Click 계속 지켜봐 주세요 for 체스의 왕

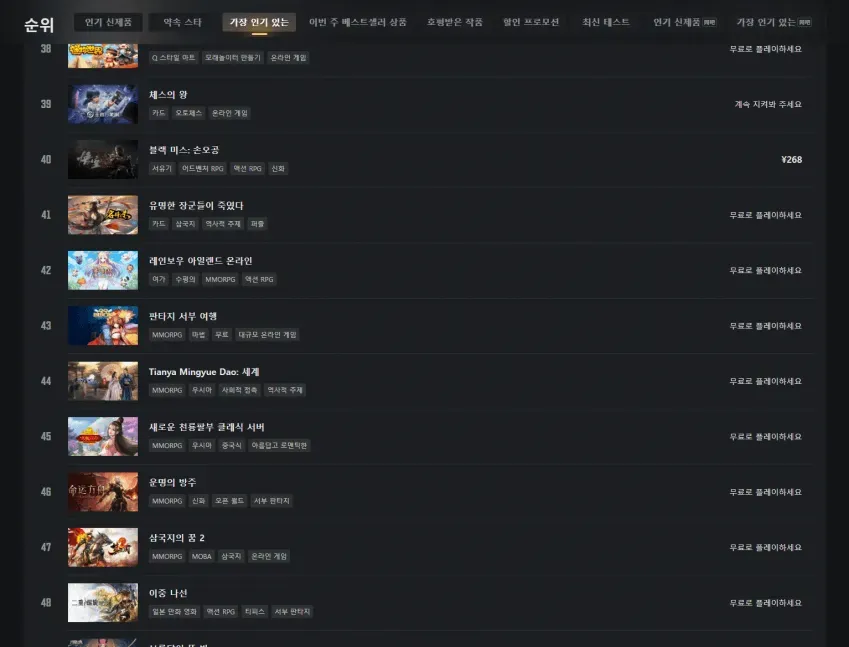(768, 104)
